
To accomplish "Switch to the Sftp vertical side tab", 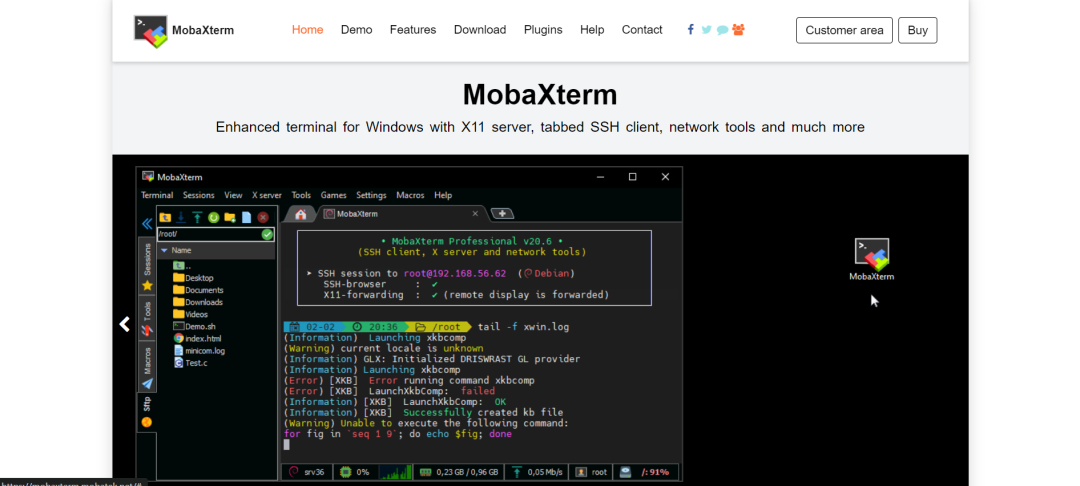I will coord(147,412).
